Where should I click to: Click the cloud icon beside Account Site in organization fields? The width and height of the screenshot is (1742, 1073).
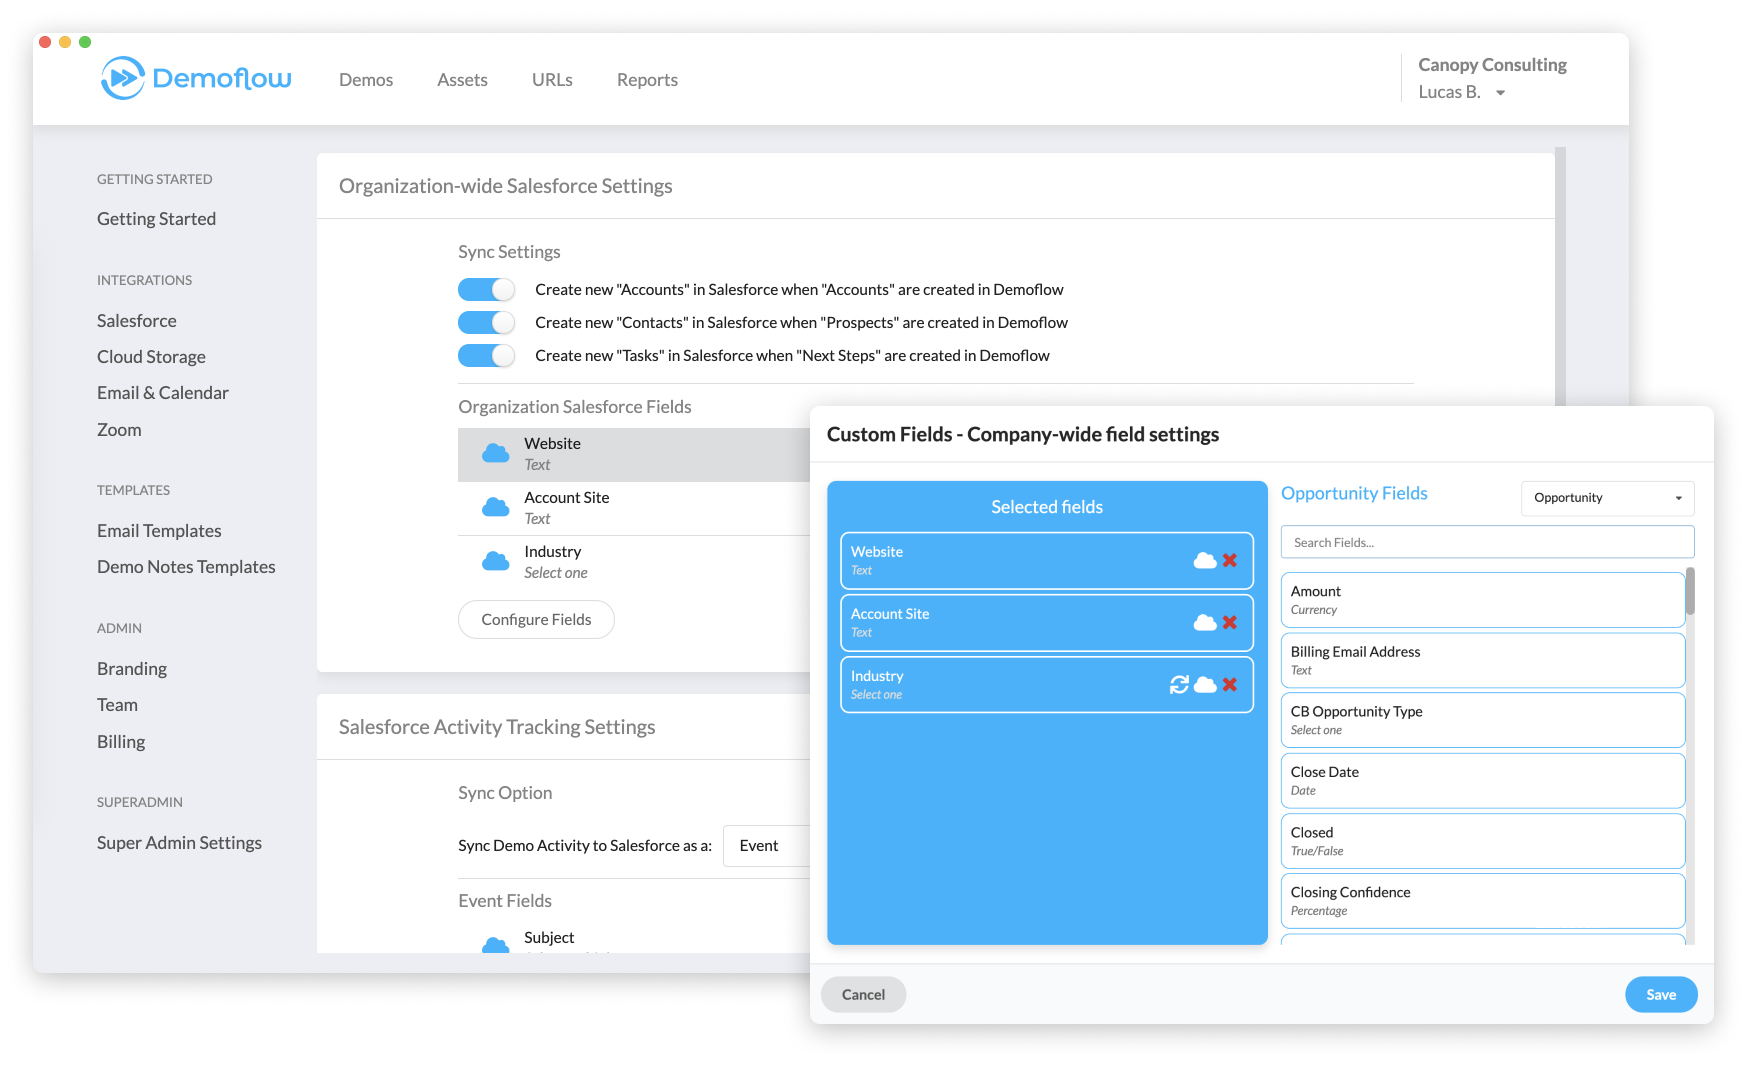point(495,507)
